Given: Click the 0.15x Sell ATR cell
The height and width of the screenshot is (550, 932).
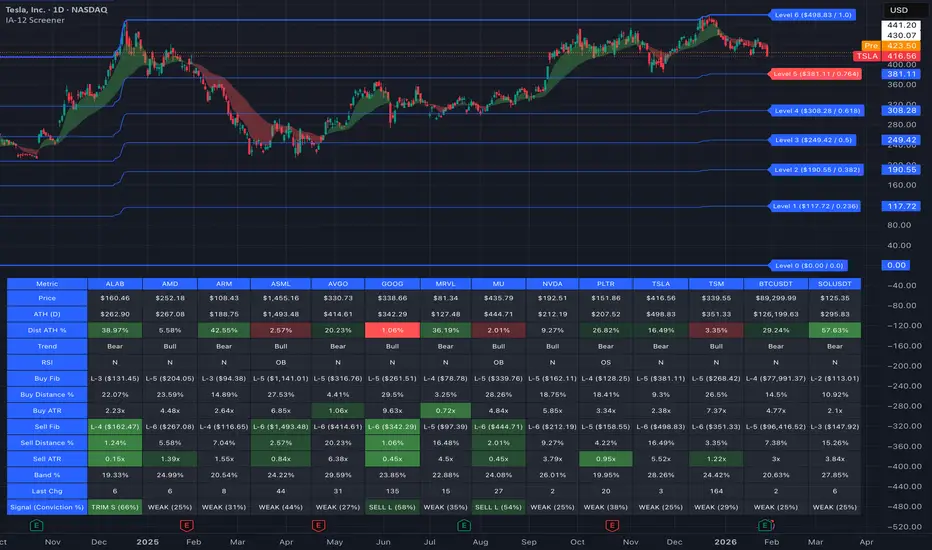Looking at the screenshot, I should [x=115, y=458].
